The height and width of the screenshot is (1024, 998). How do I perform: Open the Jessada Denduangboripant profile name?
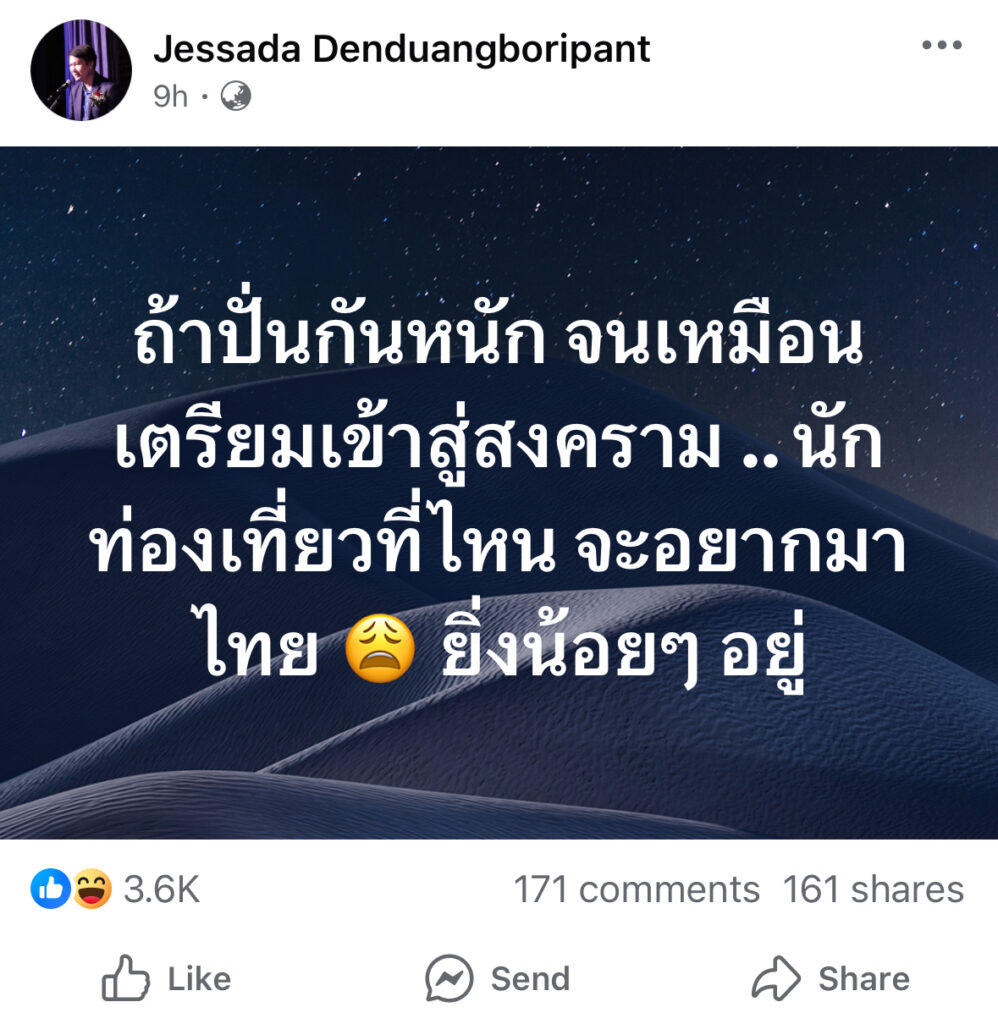click(x=401, y=50)
